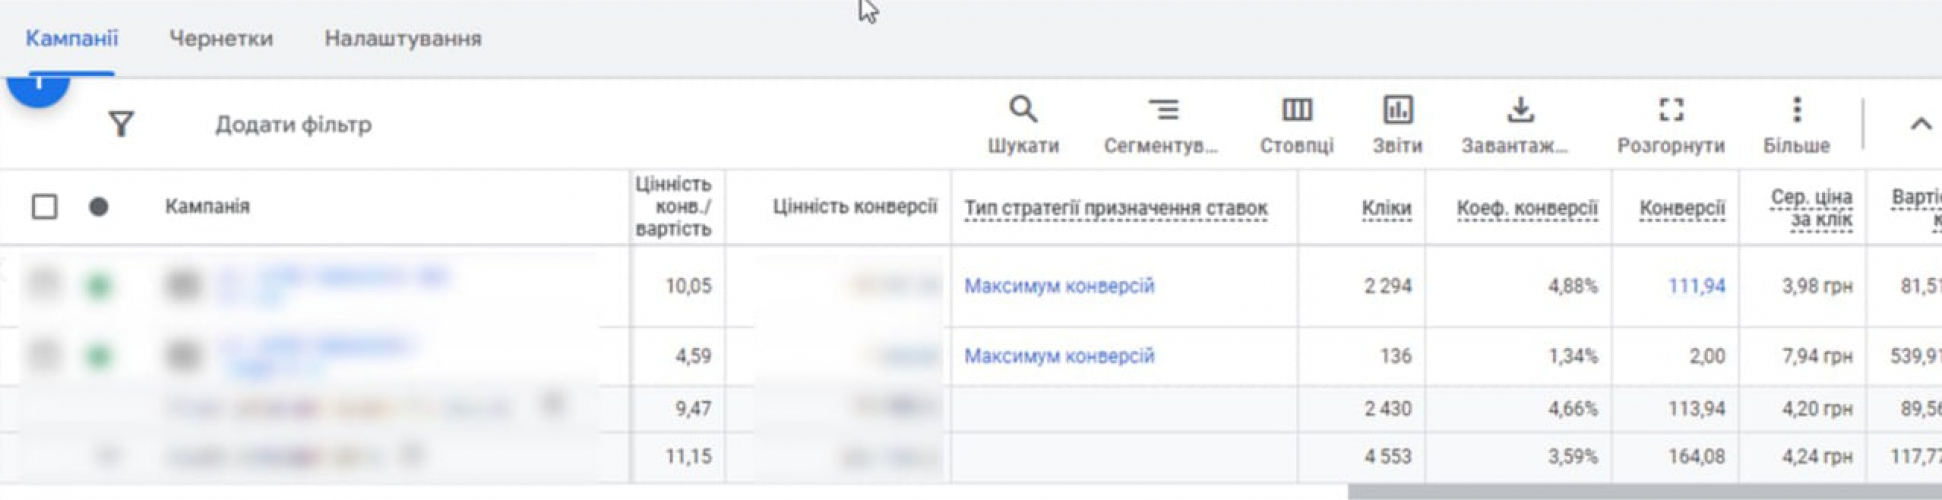This screenshot has width=1942, height=500.
Task: Click the 4 553 clicks total
Action: 1388,457
